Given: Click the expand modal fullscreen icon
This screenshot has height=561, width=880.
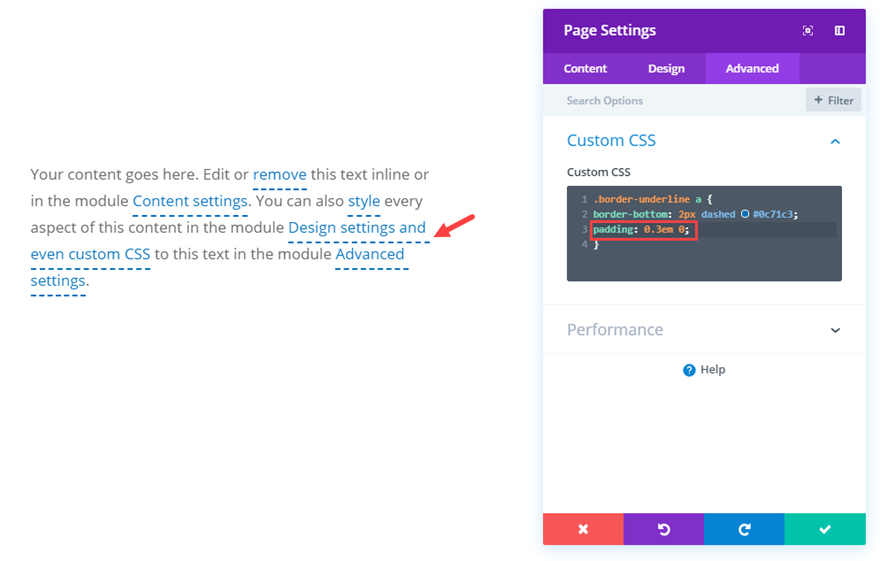Looking at the screenshot, I should [808, 31].
